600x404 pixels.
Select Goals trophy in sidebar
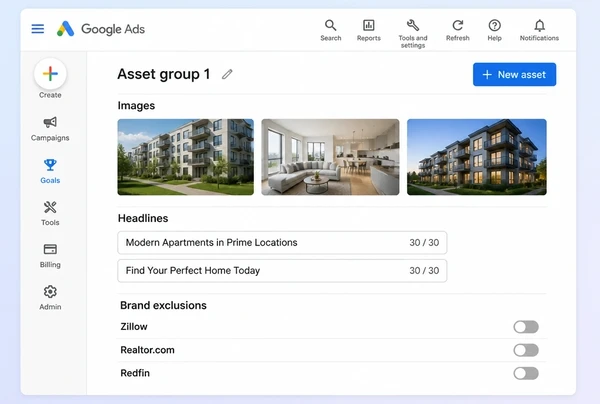50,171
